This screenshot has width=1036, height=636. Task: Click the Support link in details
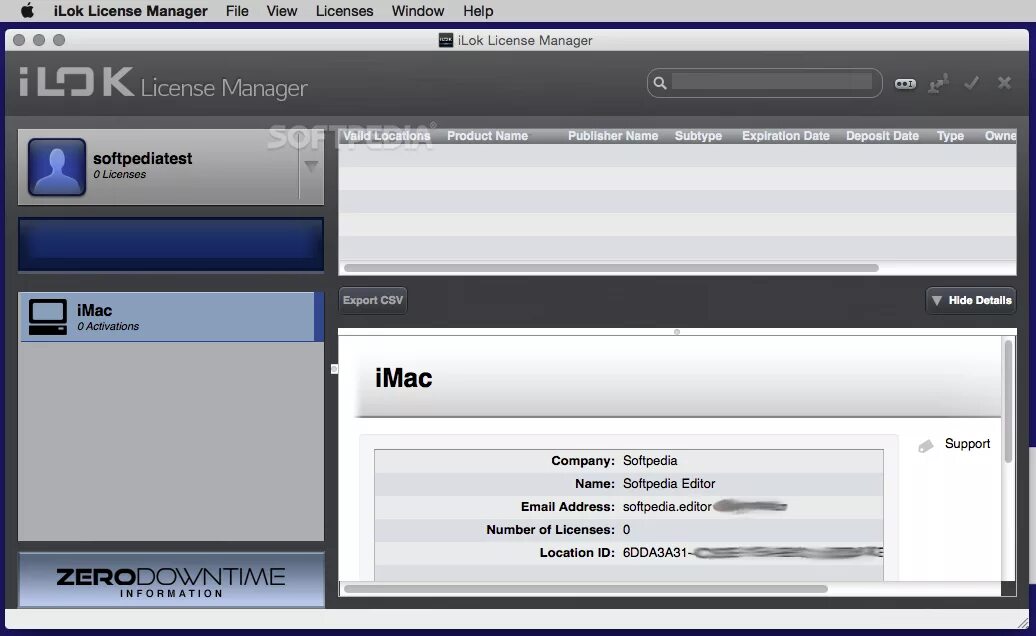967,444
